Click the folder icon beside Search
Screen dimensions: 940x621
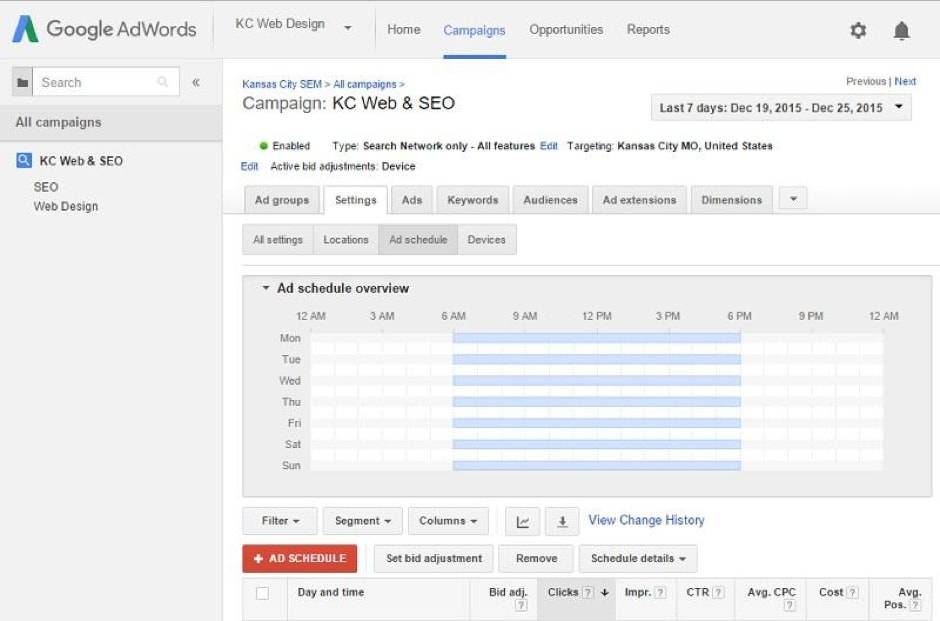pos(22,82)
